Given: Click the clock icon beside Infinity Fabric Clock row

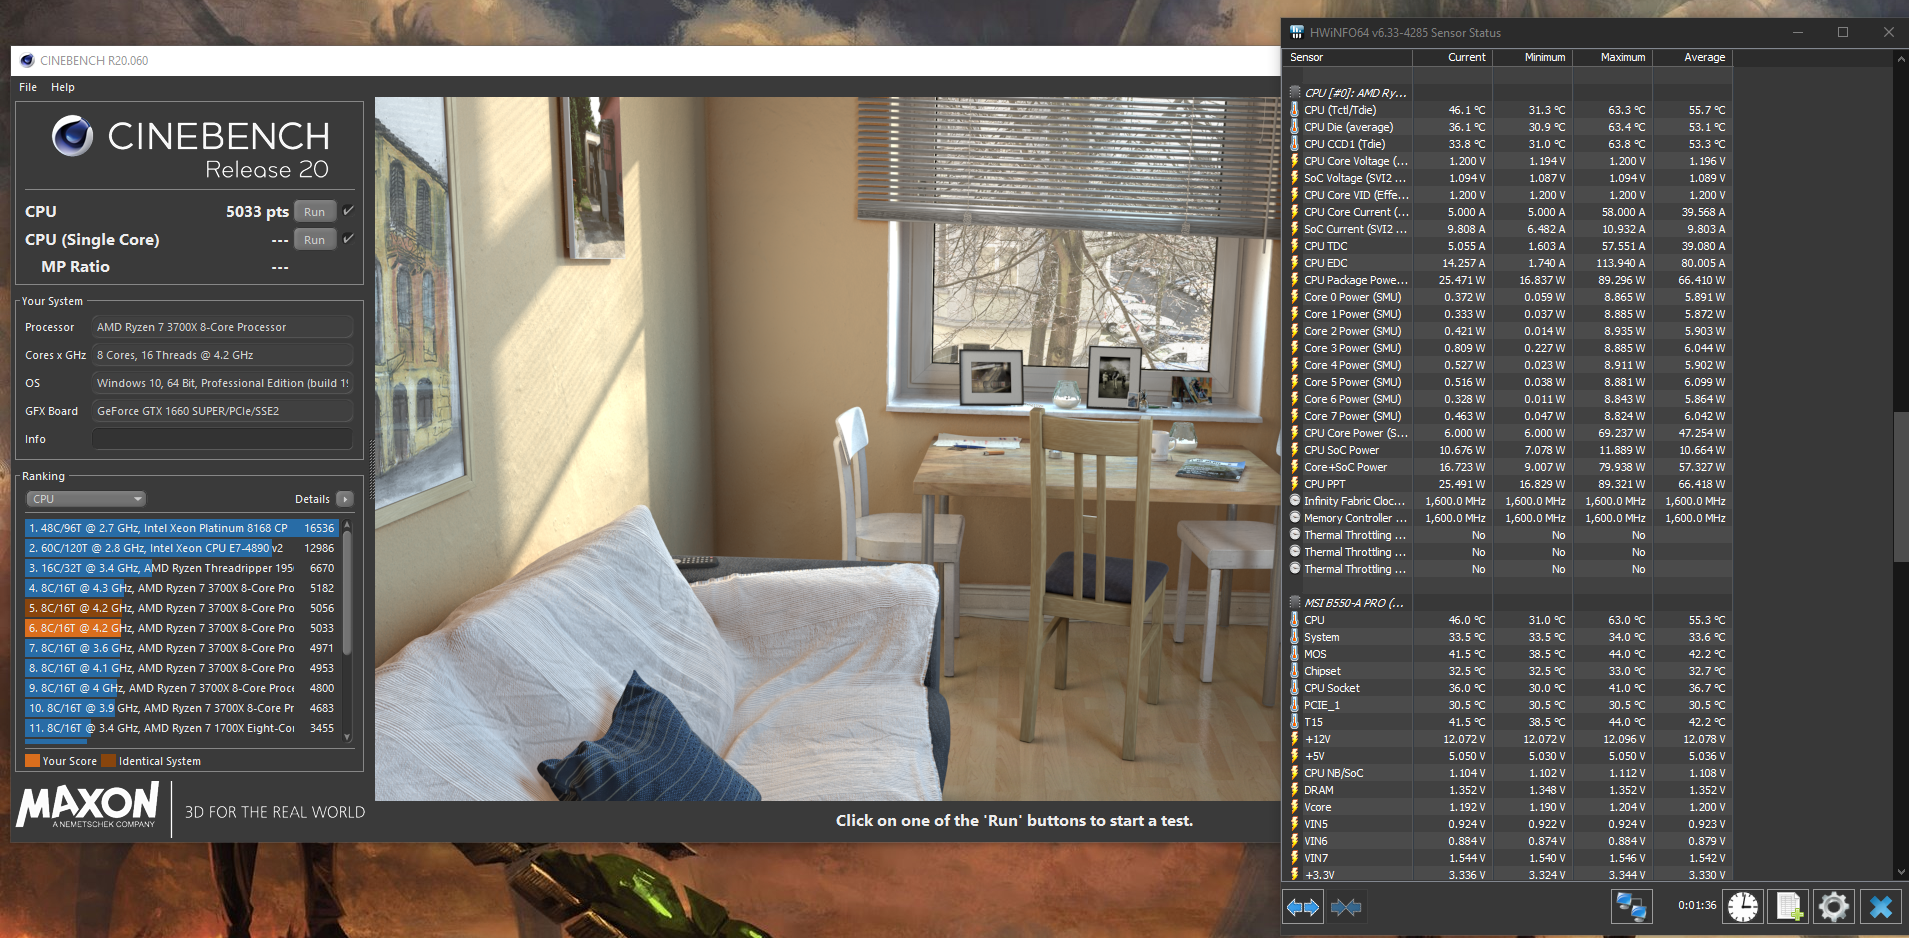Looking at the screenshot, I should (1295, 501).
